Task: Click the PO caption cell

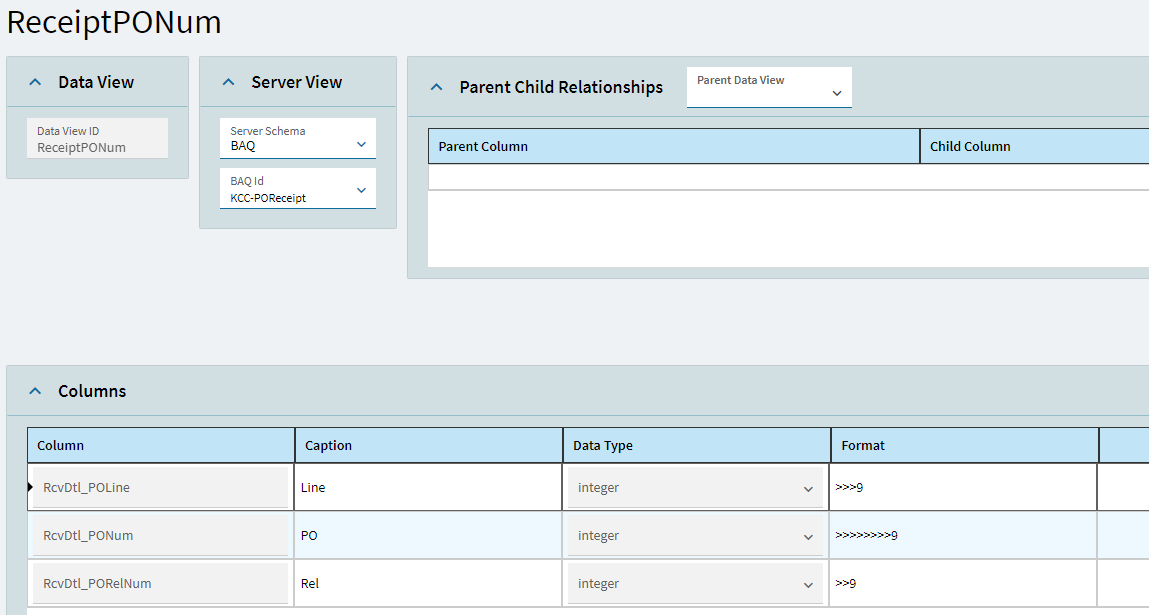Action: point(428,536)
